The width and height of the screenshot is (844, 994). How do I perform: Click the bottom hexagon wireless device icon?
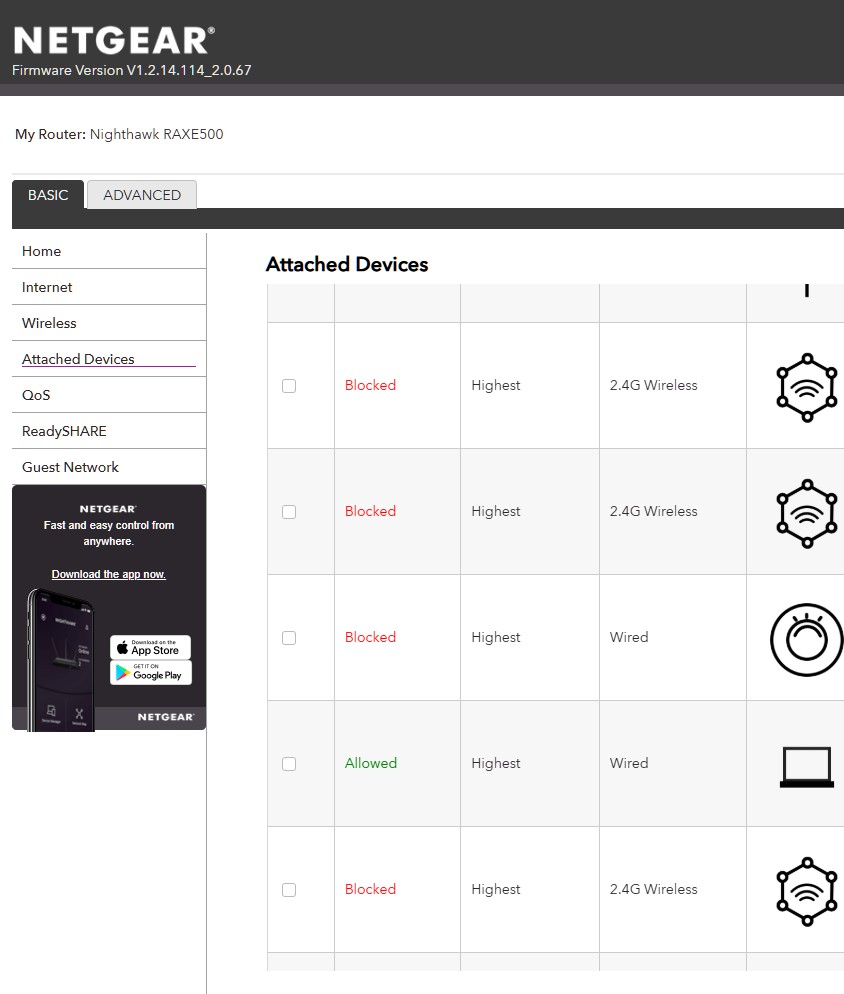(x=806, y=891)
